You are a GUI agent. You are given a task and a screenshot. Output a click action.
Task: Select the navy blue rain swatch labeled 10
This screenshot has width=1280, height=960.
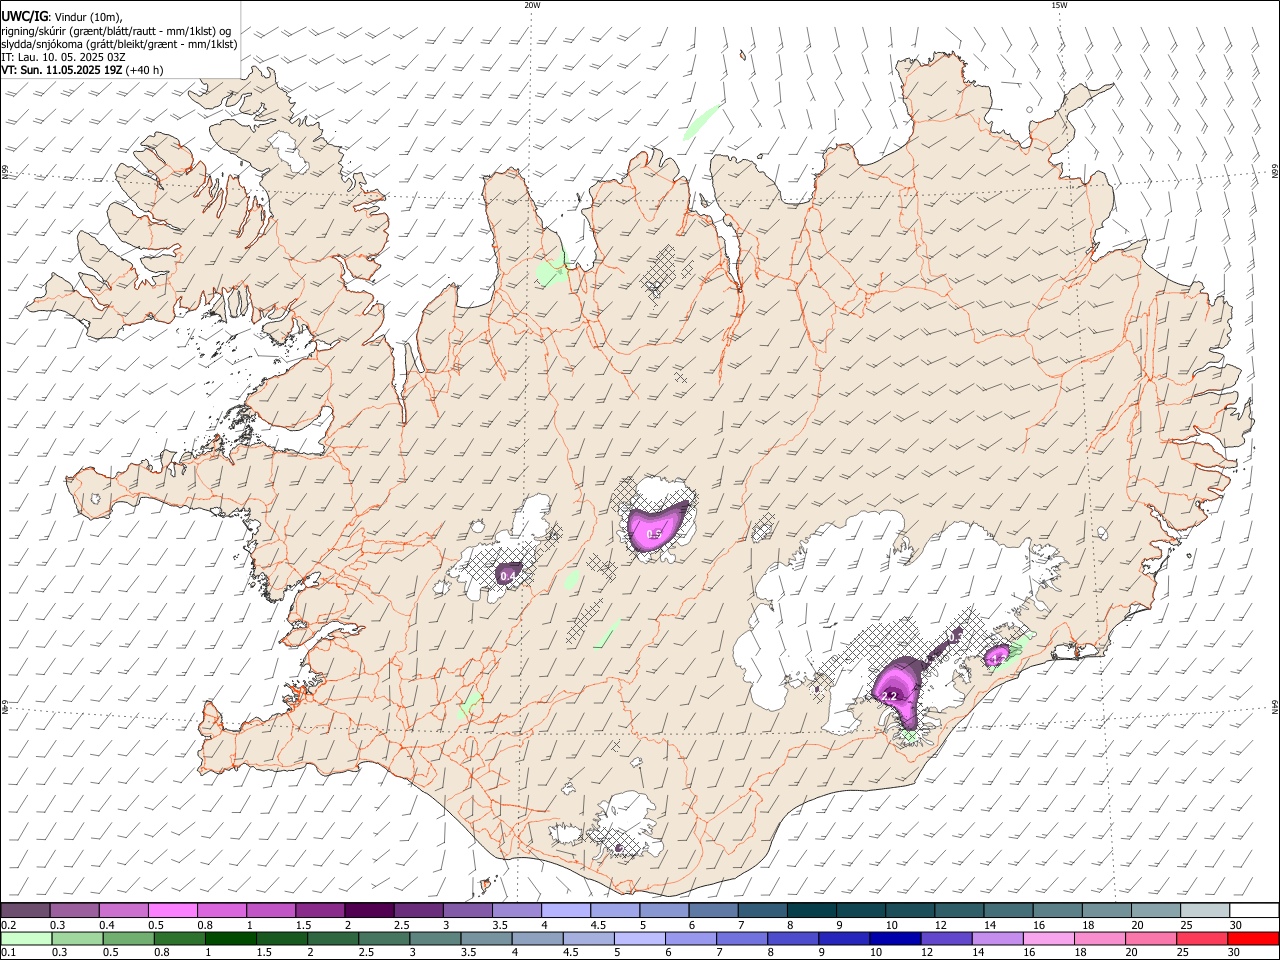pos(895,938)
